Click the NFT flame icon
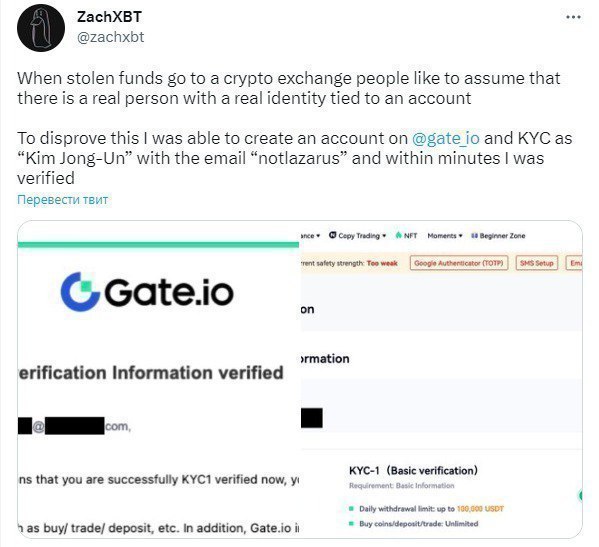 click(x=399, y=235)
